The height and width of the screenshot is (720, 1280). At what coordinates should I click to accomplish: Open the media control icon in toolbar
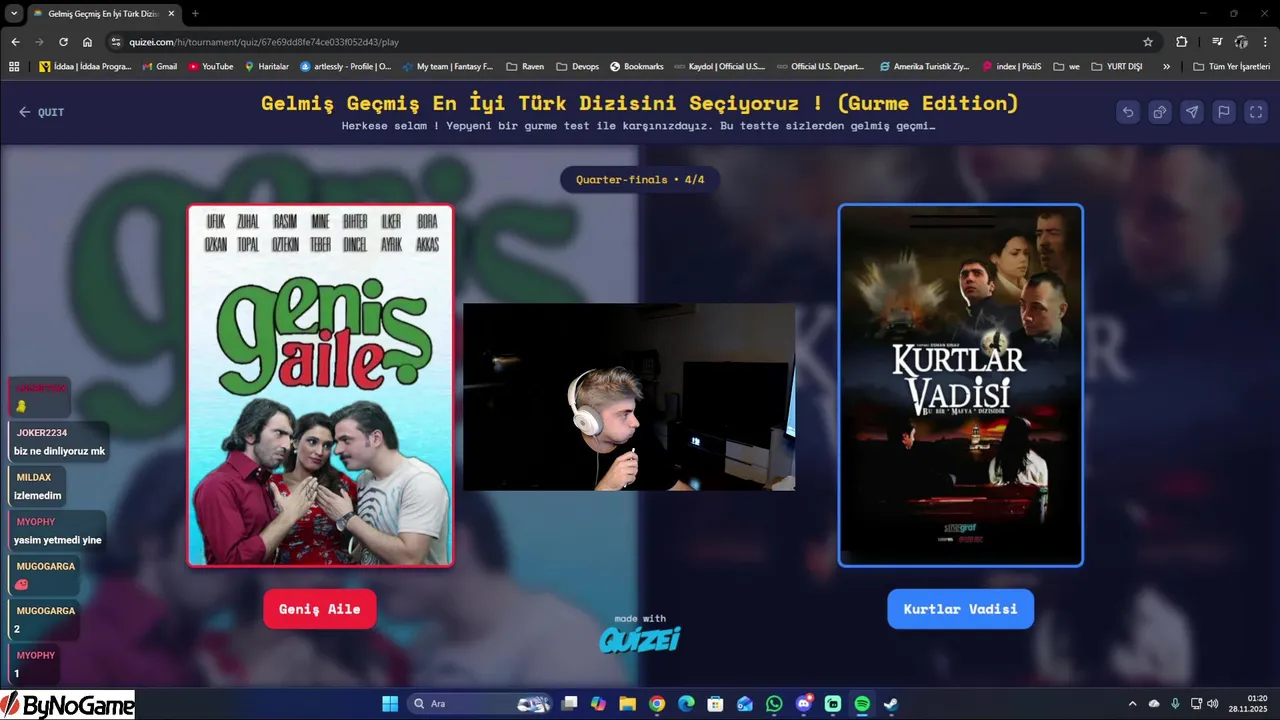click(1217, 42)
